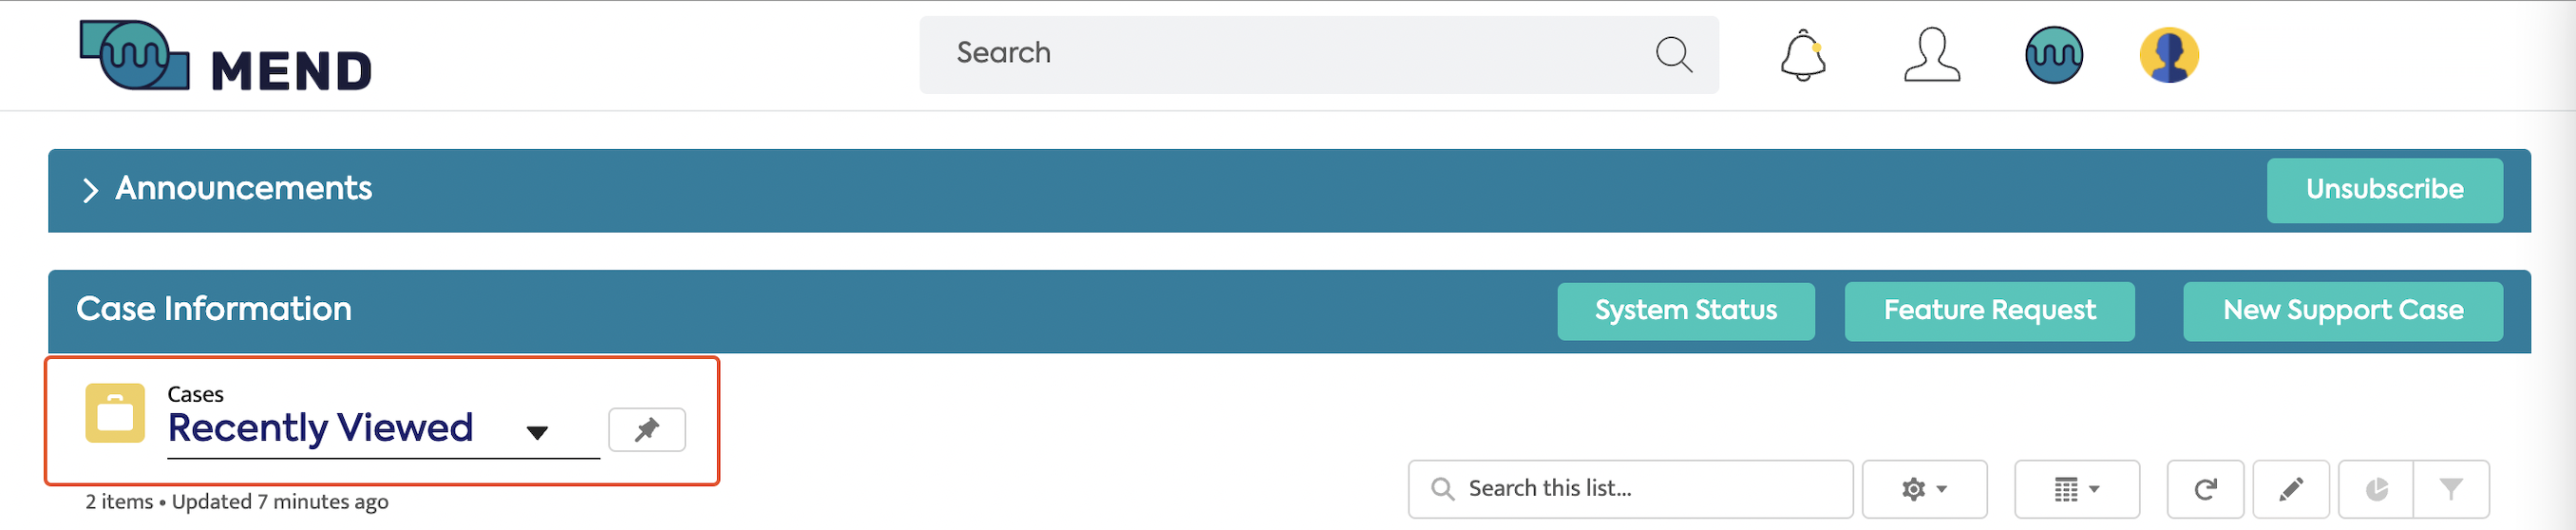Open the notifications bell
The image size is (2576, 530).
tap(1803, 55)
